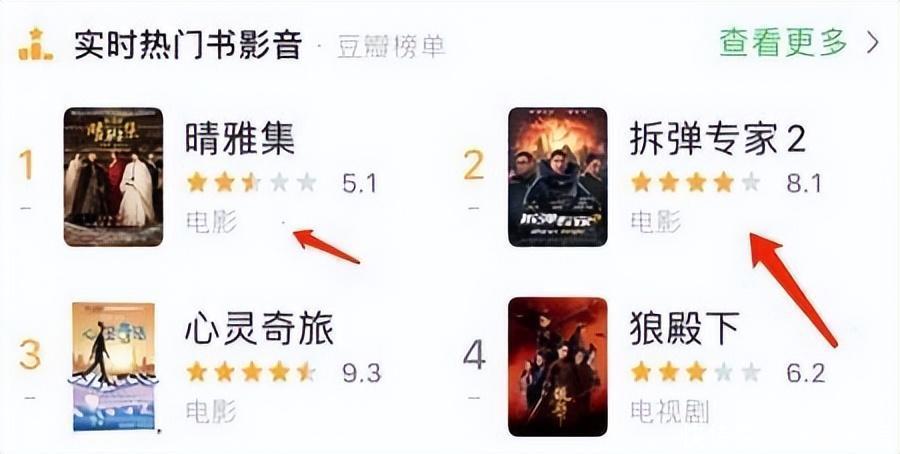Click the star rating of 心灵奇旅
The width and height of the screenshot is (900, 454).
click(251, 372)
